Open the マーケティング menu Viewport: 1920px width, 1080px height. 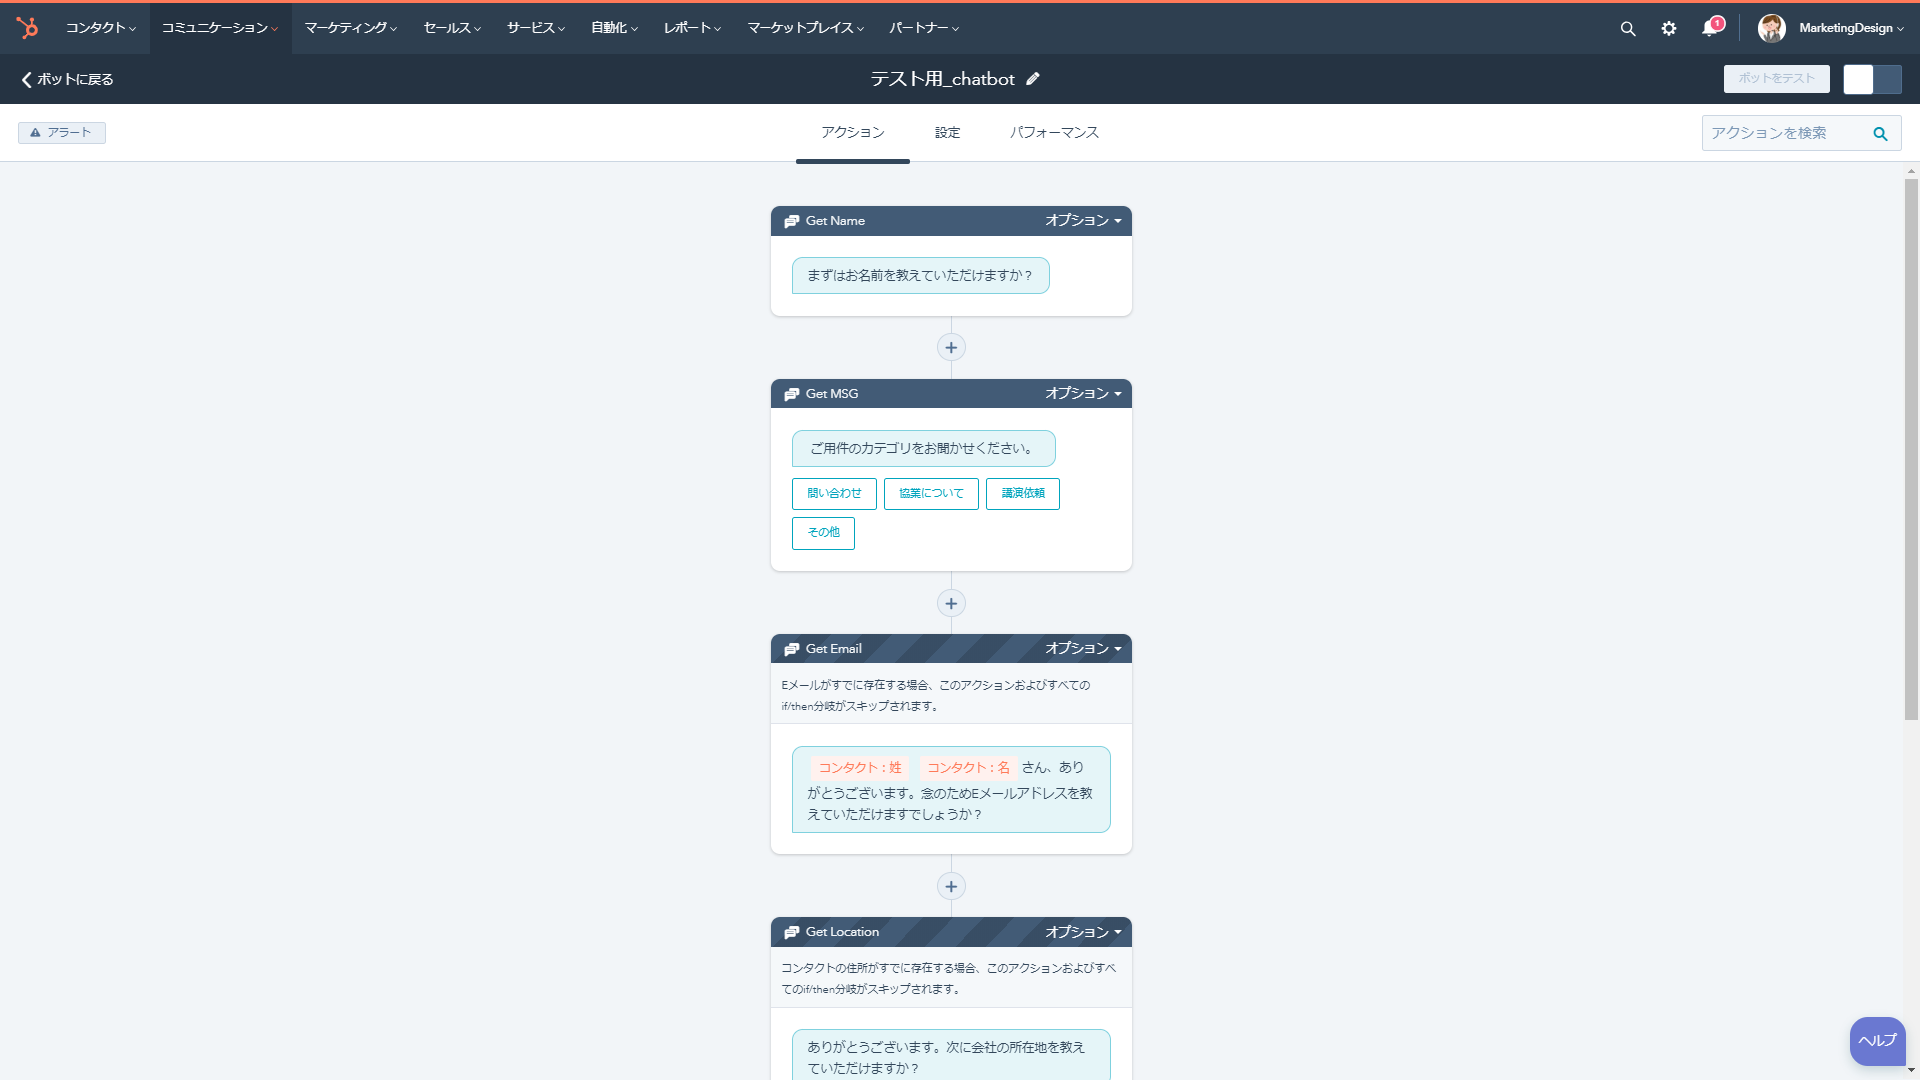point(350,28)
